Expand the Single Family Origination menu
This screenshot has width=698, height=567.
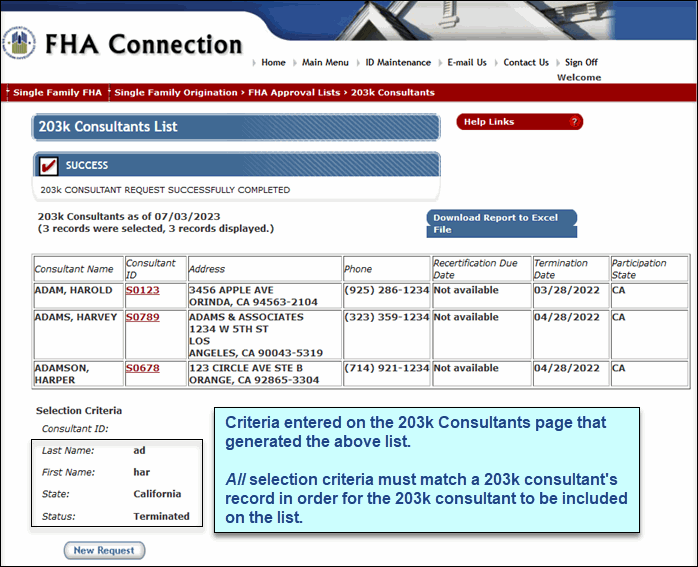pyautogui.click(x=175, y=93)
